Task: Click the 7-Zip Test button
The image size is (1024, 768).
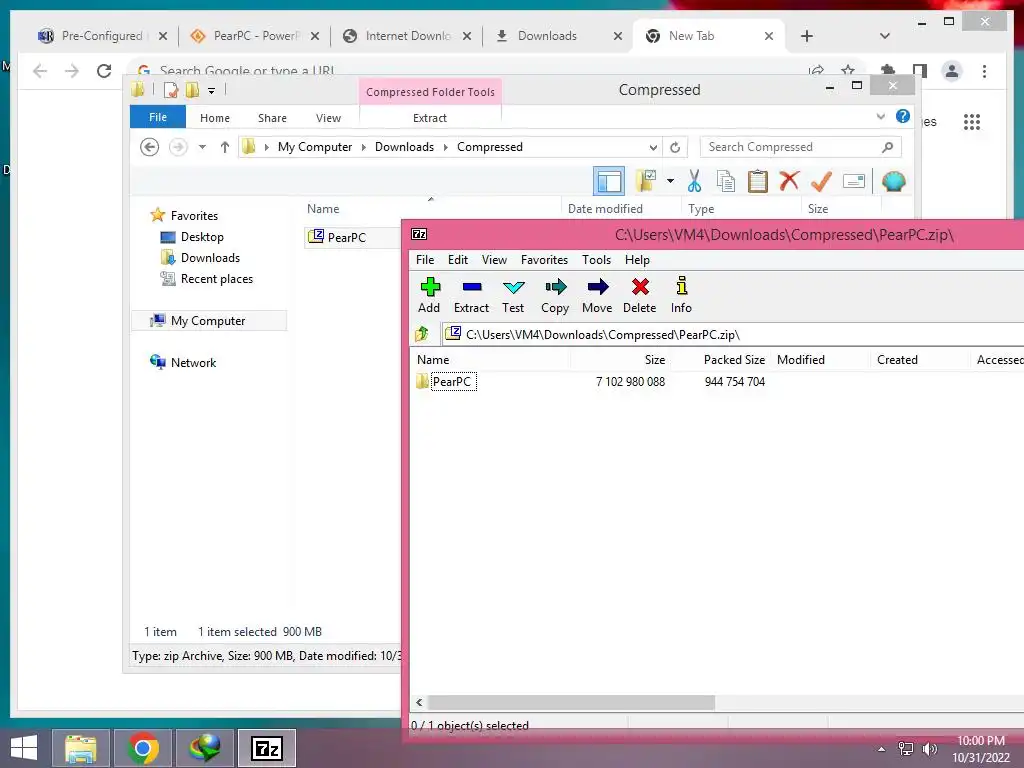Action: pyautogui.click(x=513, y=295)
